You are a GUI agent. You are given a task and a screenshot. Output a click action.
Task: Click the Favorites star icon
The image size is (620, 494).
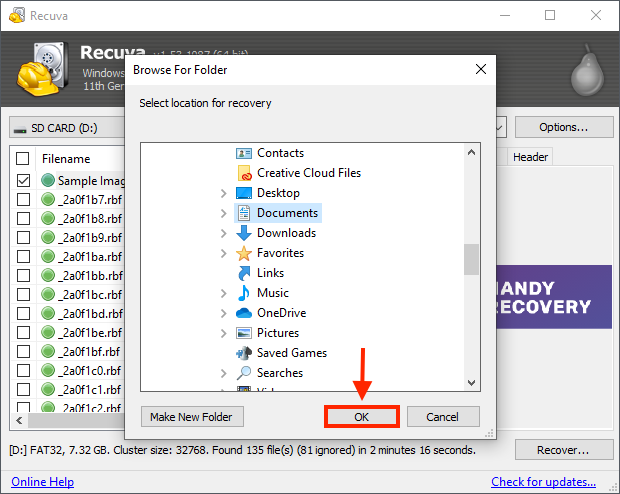[244, 253]
